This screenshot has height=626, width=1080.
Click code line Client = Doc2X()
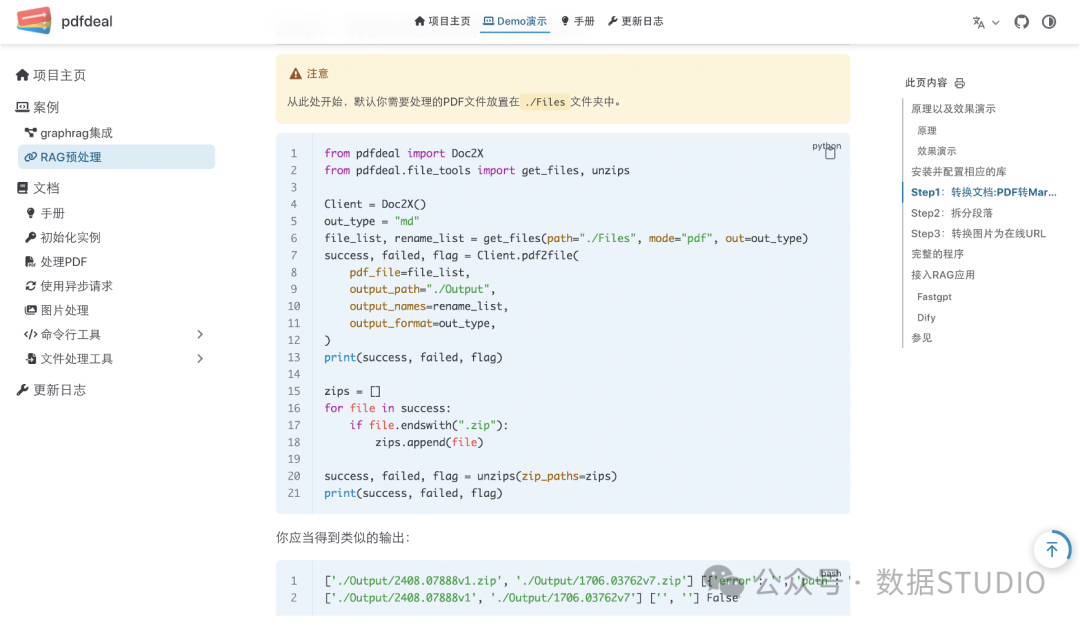pyautogui.click(x=375, y=204)
